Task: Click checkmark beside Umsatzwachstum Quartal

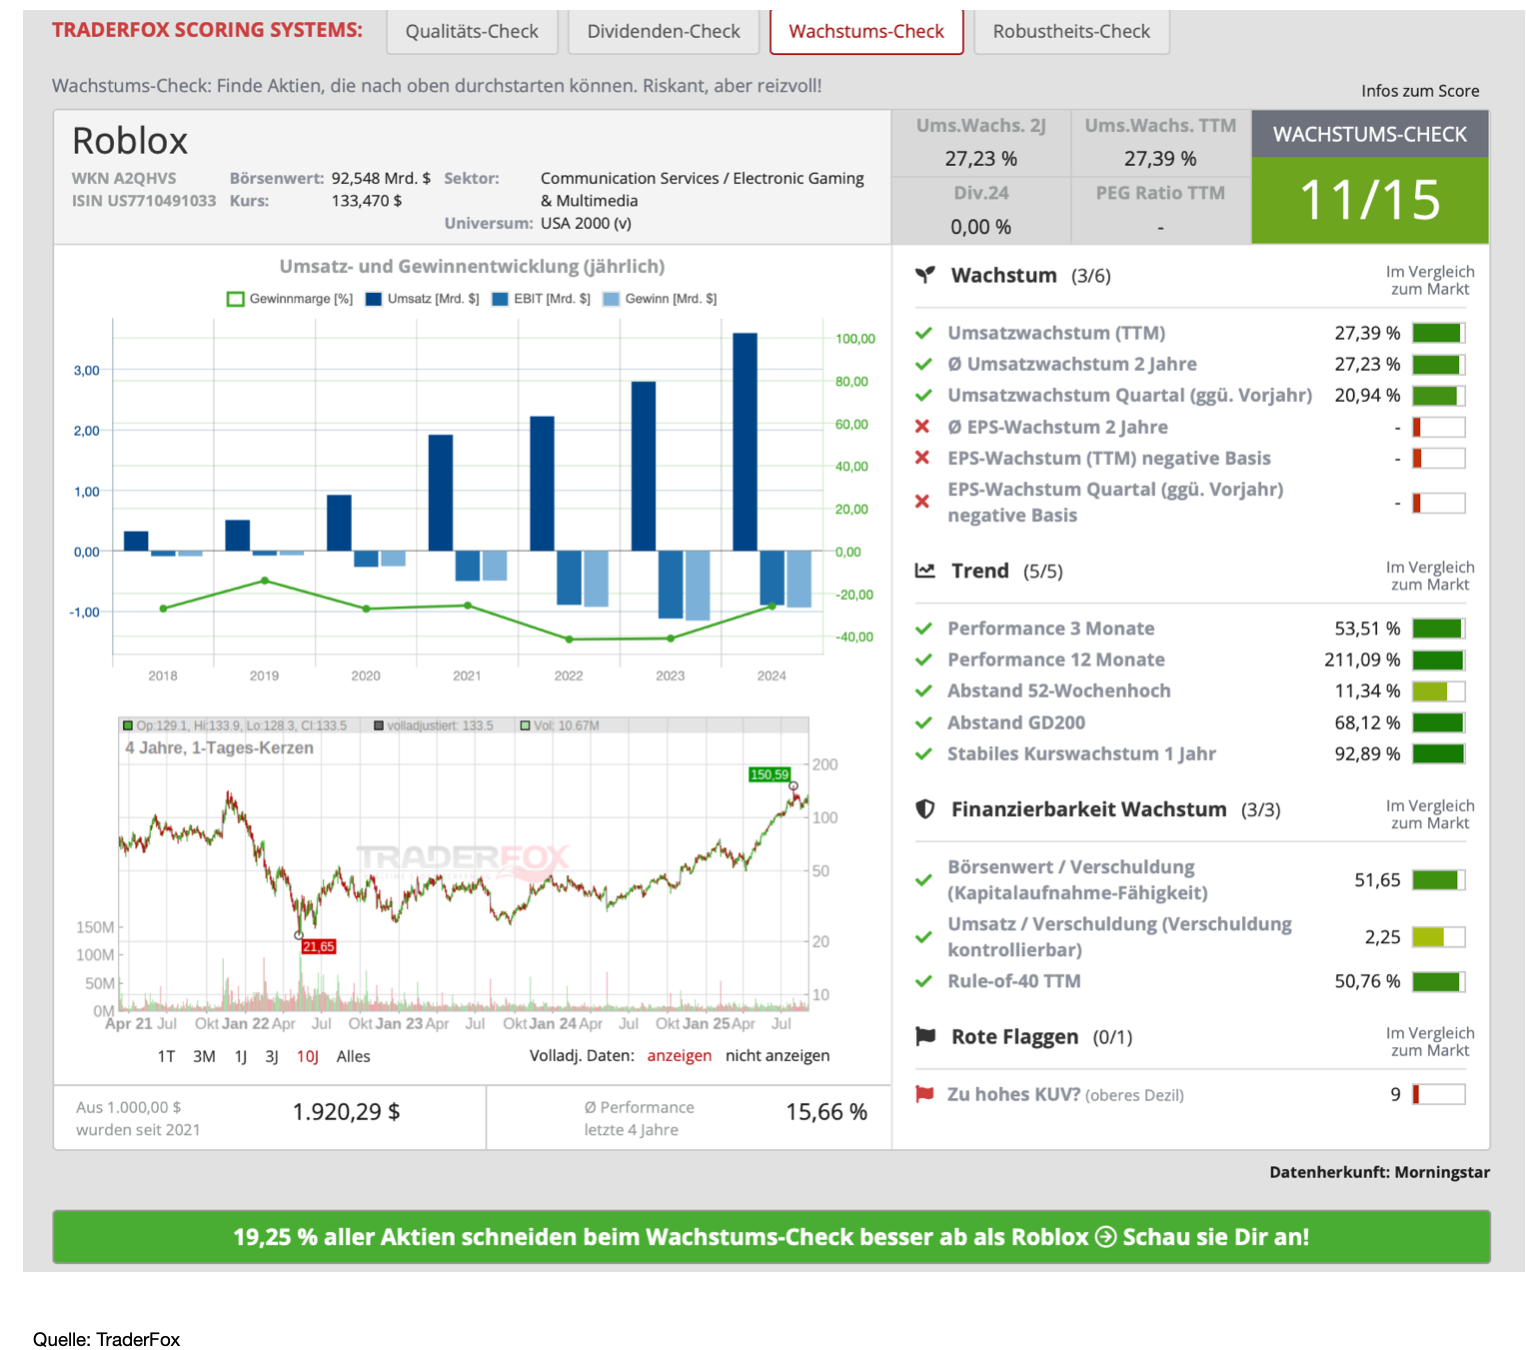Action: click(x=924, y=395)
